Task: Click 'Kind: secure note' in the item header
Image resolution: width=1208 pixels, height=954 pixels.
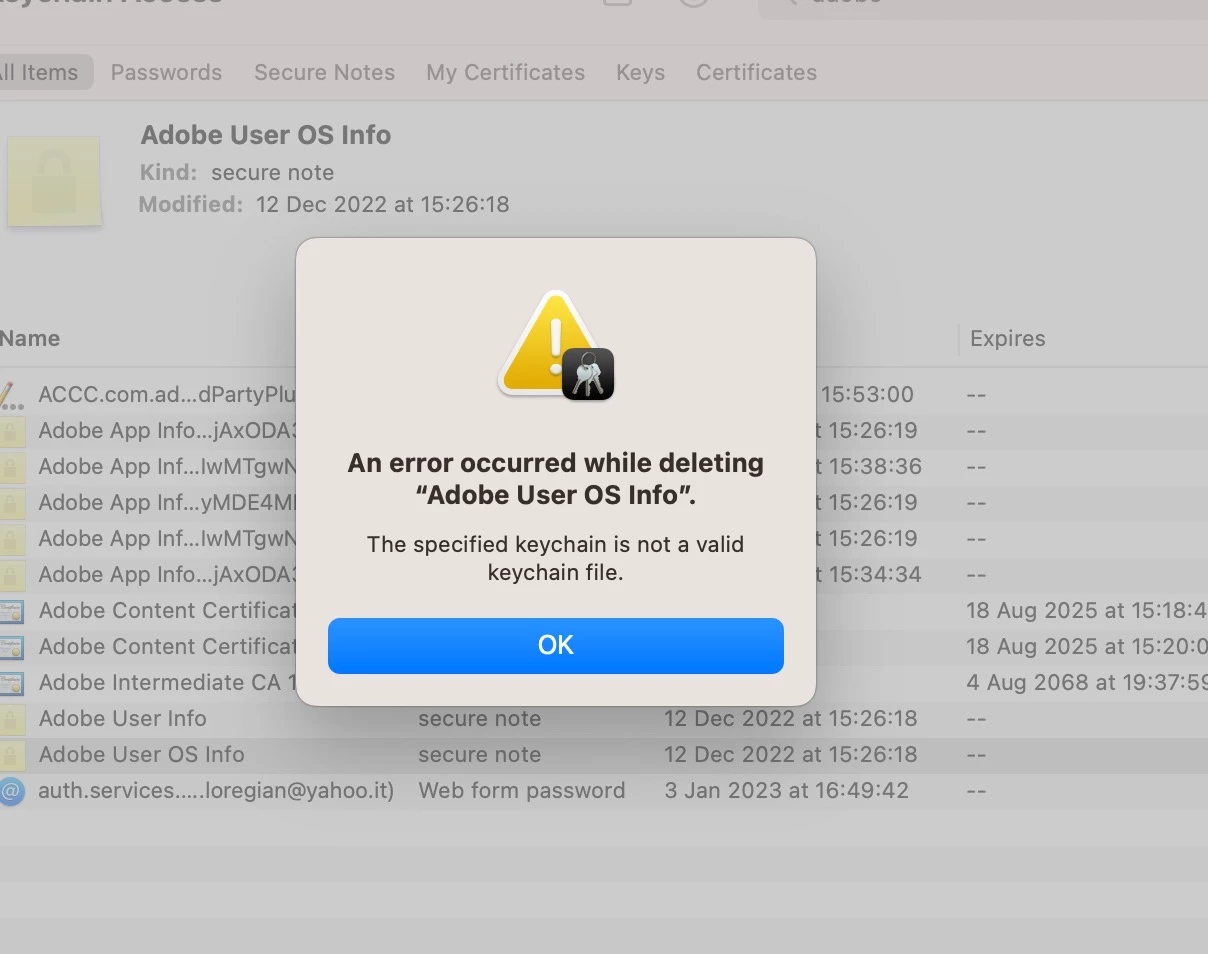Action: [x=237, y=172]
